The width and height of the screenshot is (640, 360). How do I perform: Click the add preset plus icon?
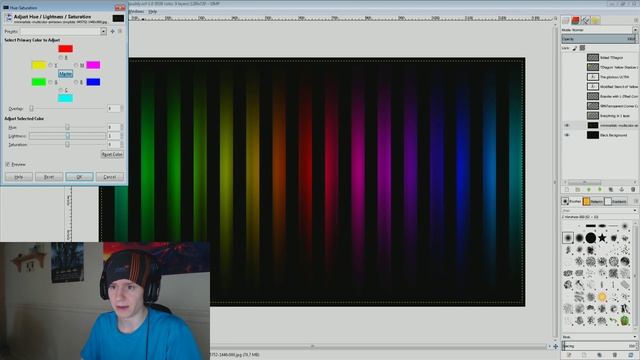pyautogui.click(x=113, y=31)
